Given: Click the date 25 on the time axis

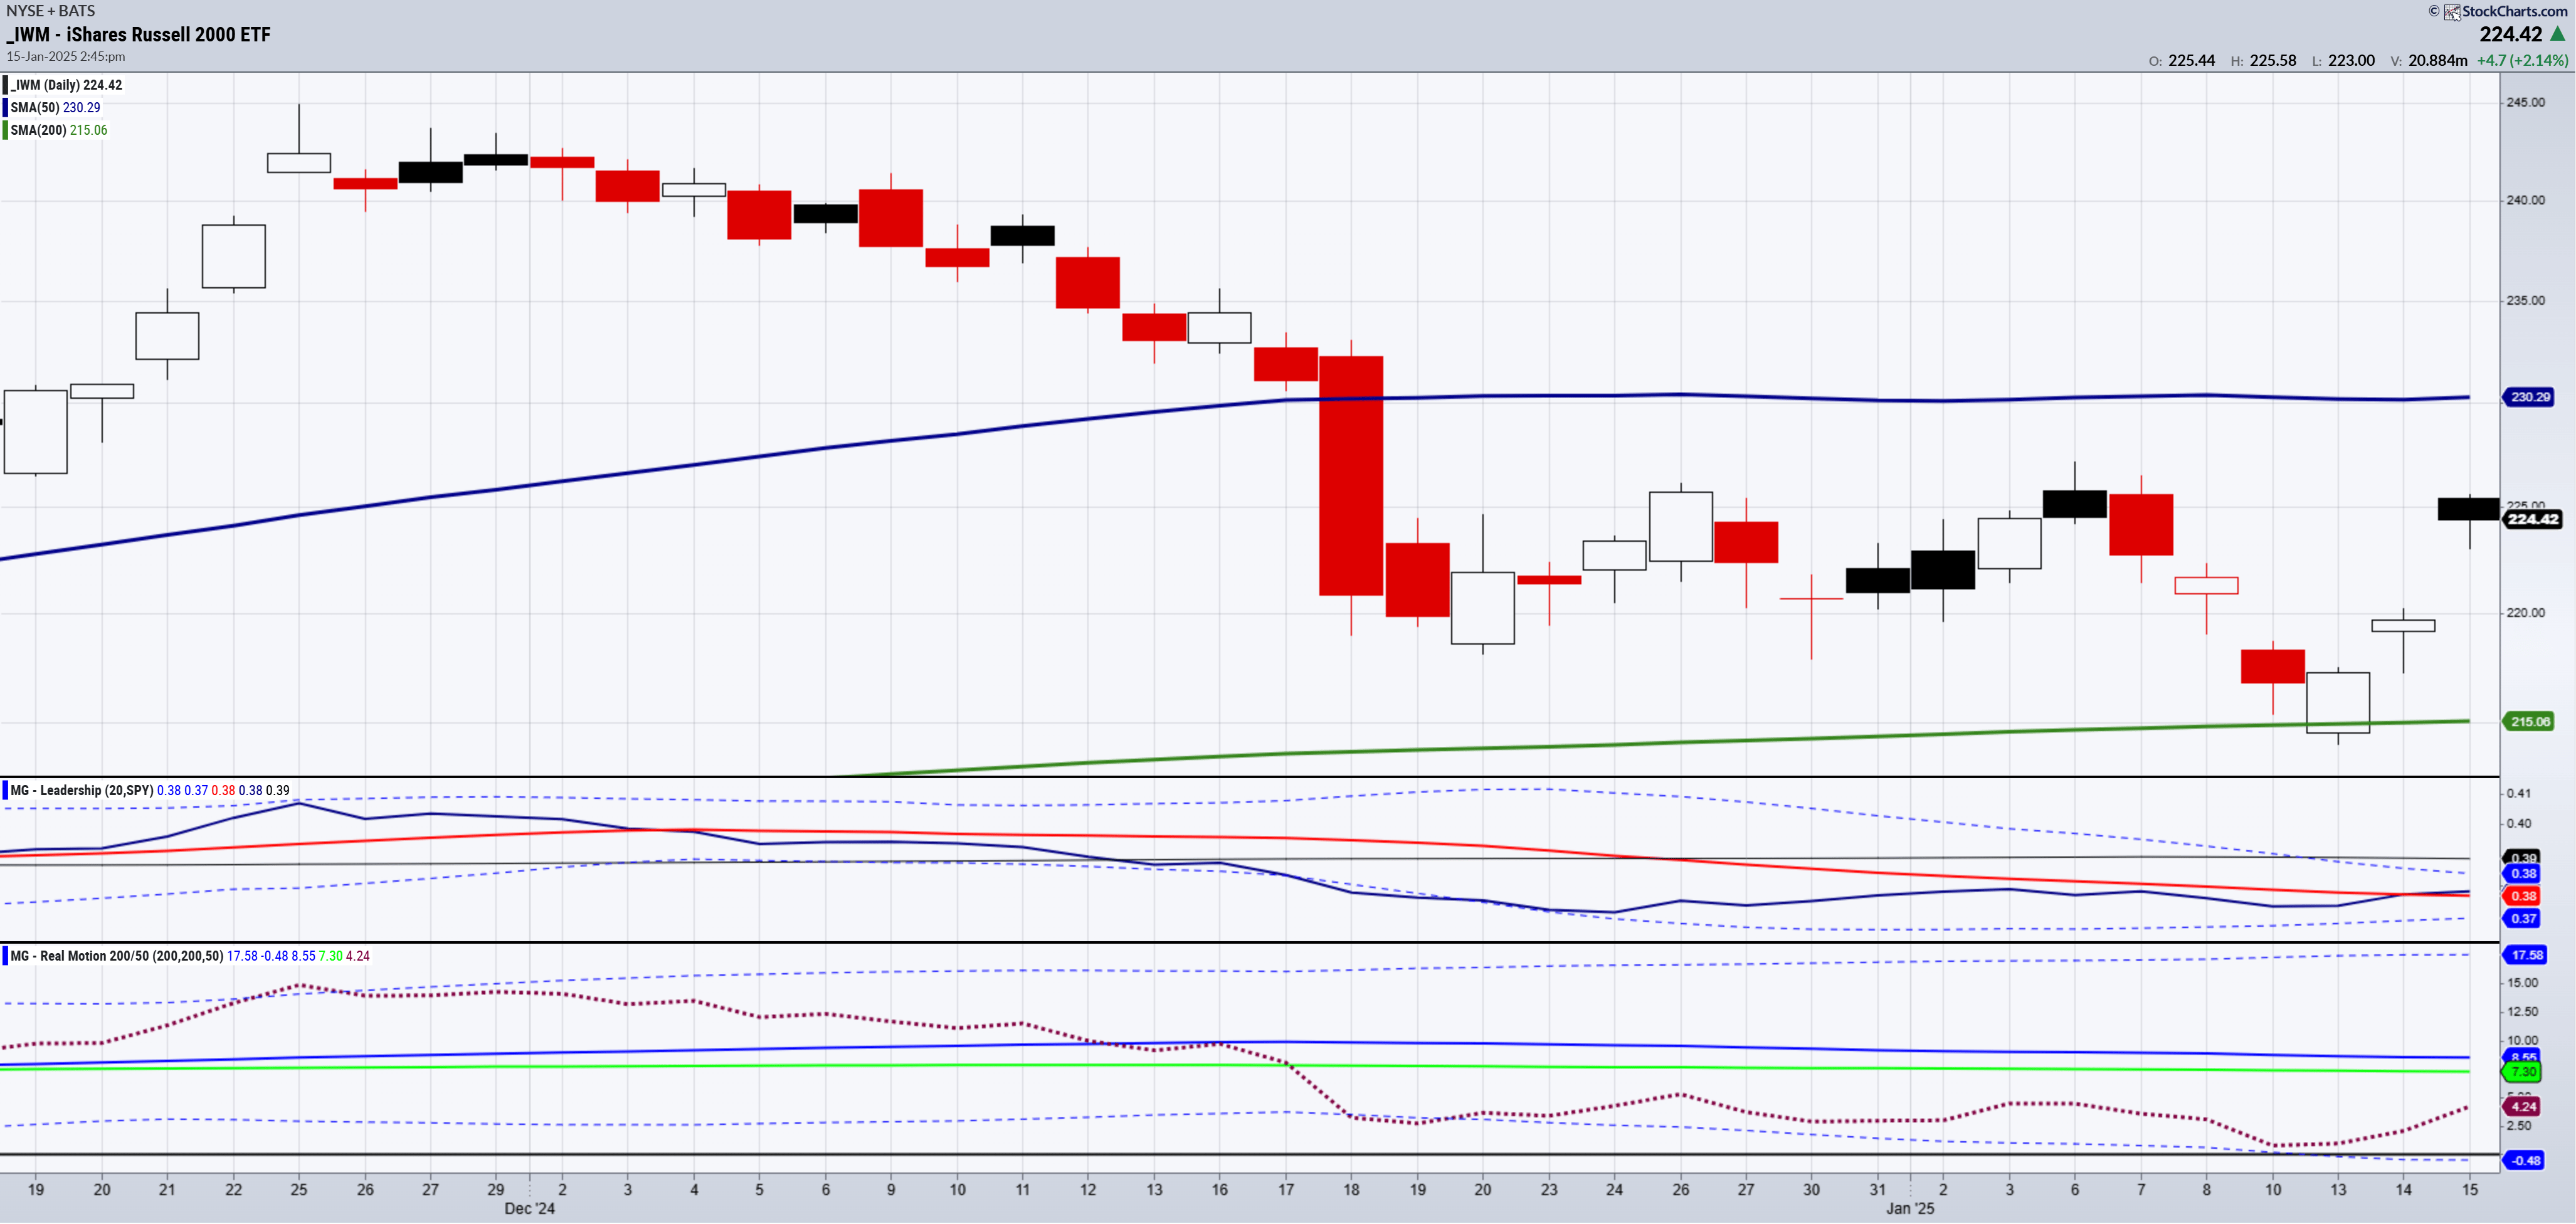Looking at the screenshot, I should click(299, 1189).
